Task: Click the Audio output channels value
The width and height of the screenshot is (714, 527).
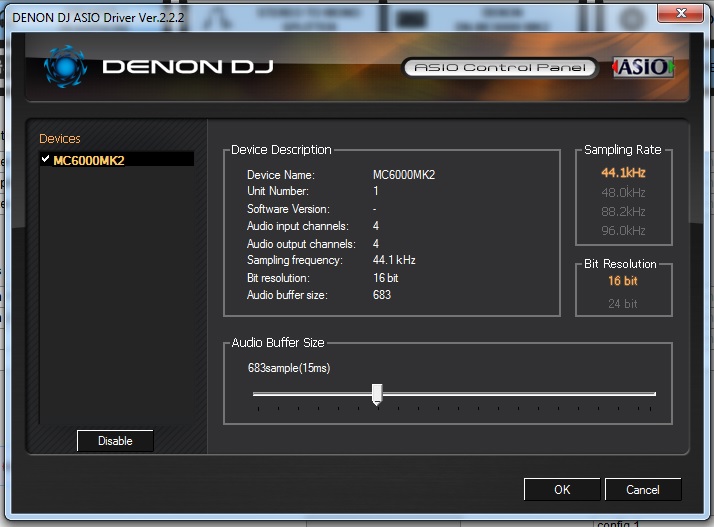Action: point(376,244)
